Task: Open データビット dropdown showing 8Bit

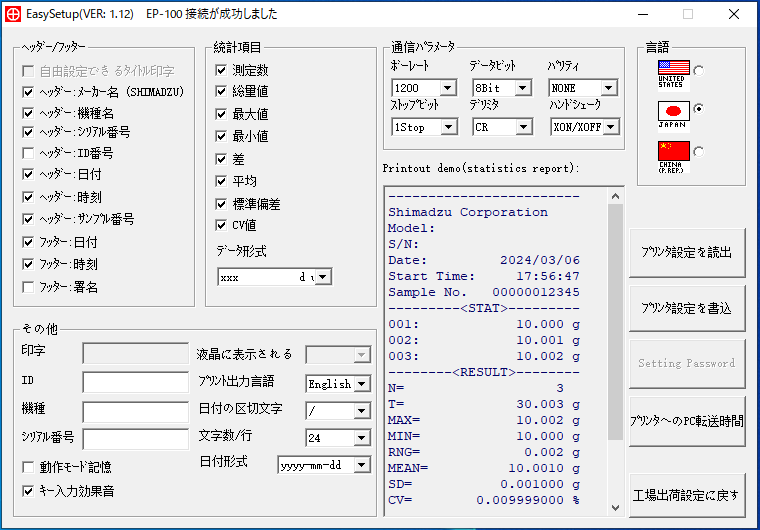Action: pyautogui.click(x=502, y=88)
